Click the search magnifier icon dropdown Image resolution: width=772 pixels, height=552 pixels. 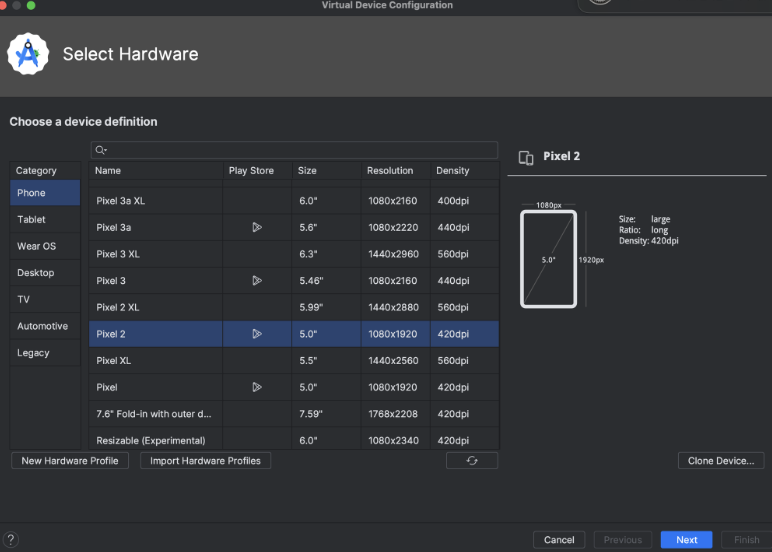[101, 150]
